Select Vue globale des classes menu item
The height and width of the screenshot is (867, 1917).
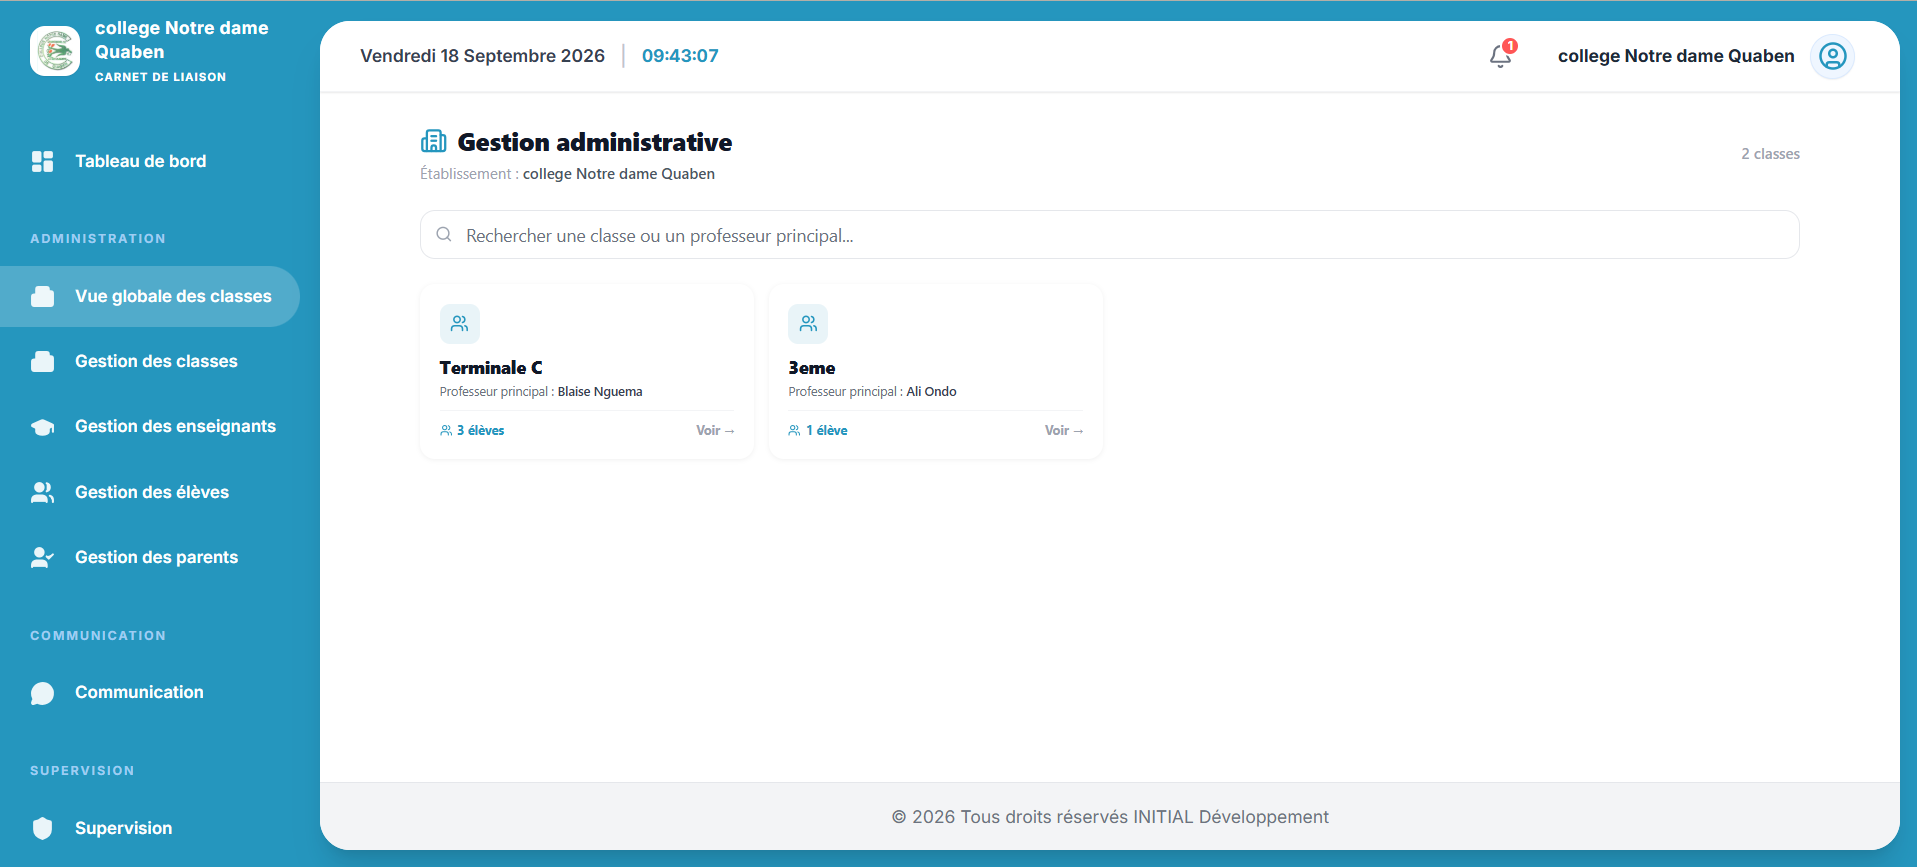[x=150, y=296]
